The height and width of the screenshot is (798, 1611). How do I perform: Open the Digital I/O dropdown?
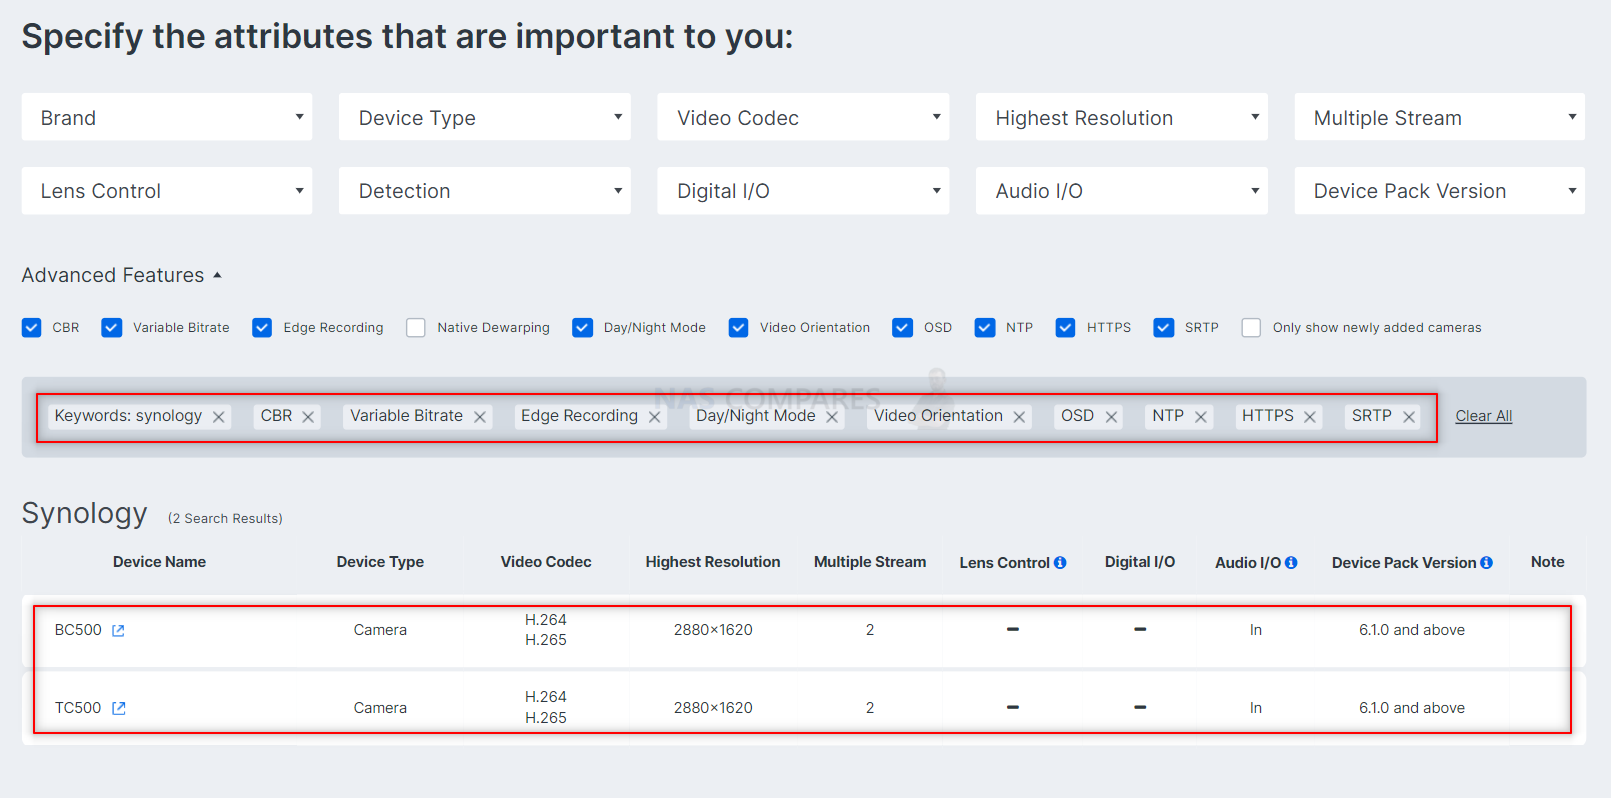click(803, 191)
